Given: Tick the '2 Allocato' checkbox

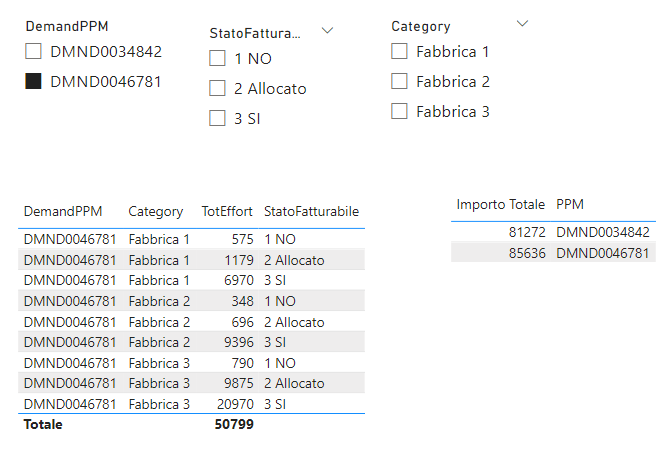Looking at the screenshot, I should (x=217, y=88).
